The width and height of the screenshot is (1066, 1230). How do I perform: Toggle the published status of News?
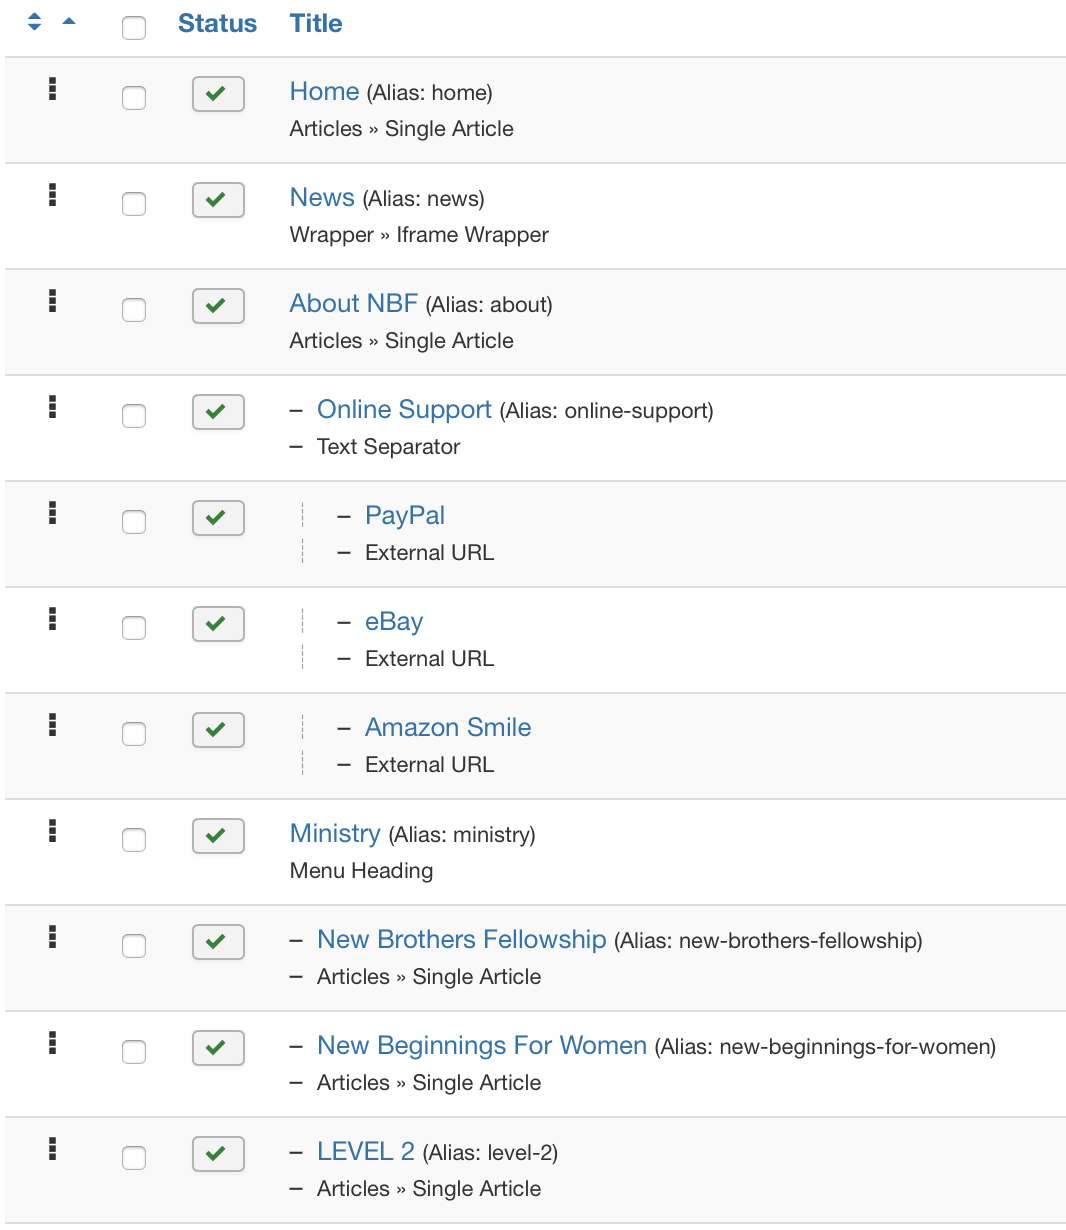[x=218, y=200]
